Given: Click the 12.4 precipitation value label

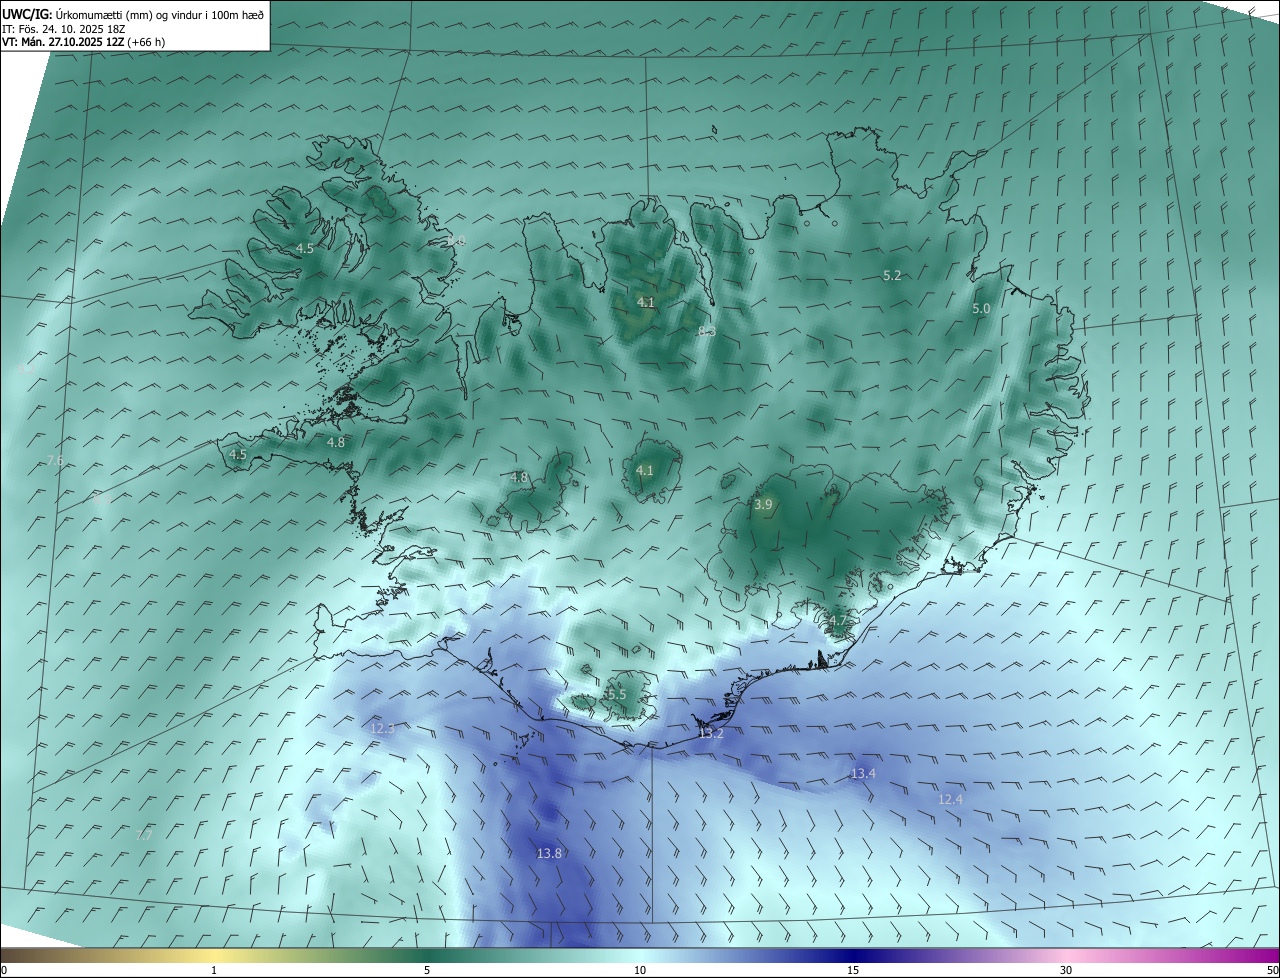Looking at the screenshot, I should [x=950, y=799].
